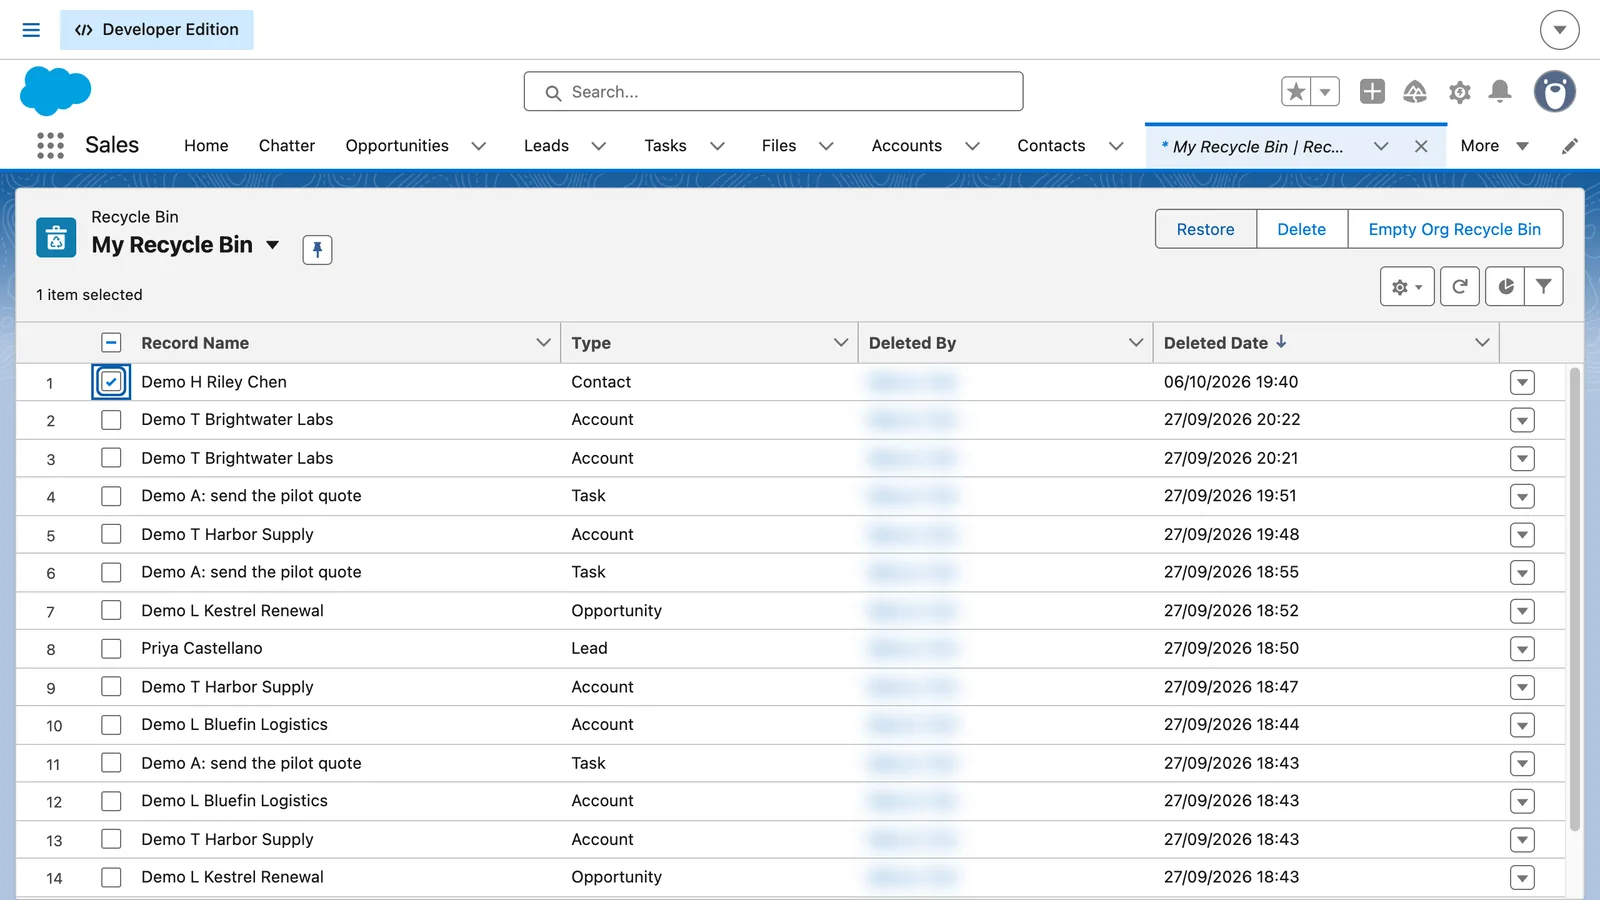1600x900 pixels.
Task: Select the Priya Castellano row checkbox
Action: (111, 649)
